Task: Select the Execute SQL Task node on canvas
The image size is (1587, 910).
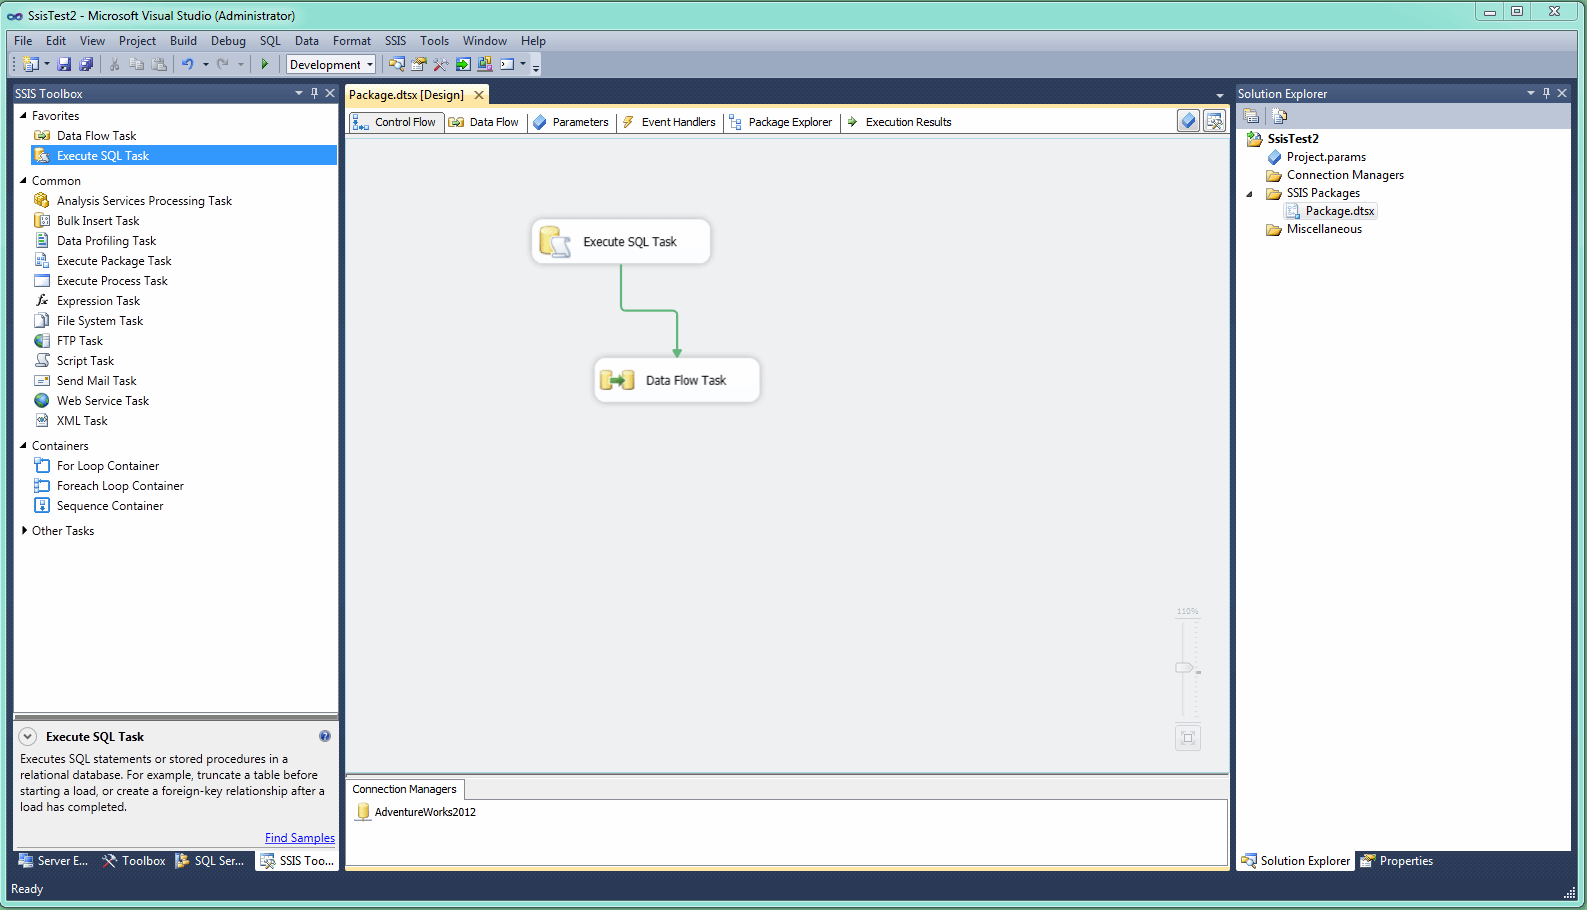Action: click(x=621, y=241)
